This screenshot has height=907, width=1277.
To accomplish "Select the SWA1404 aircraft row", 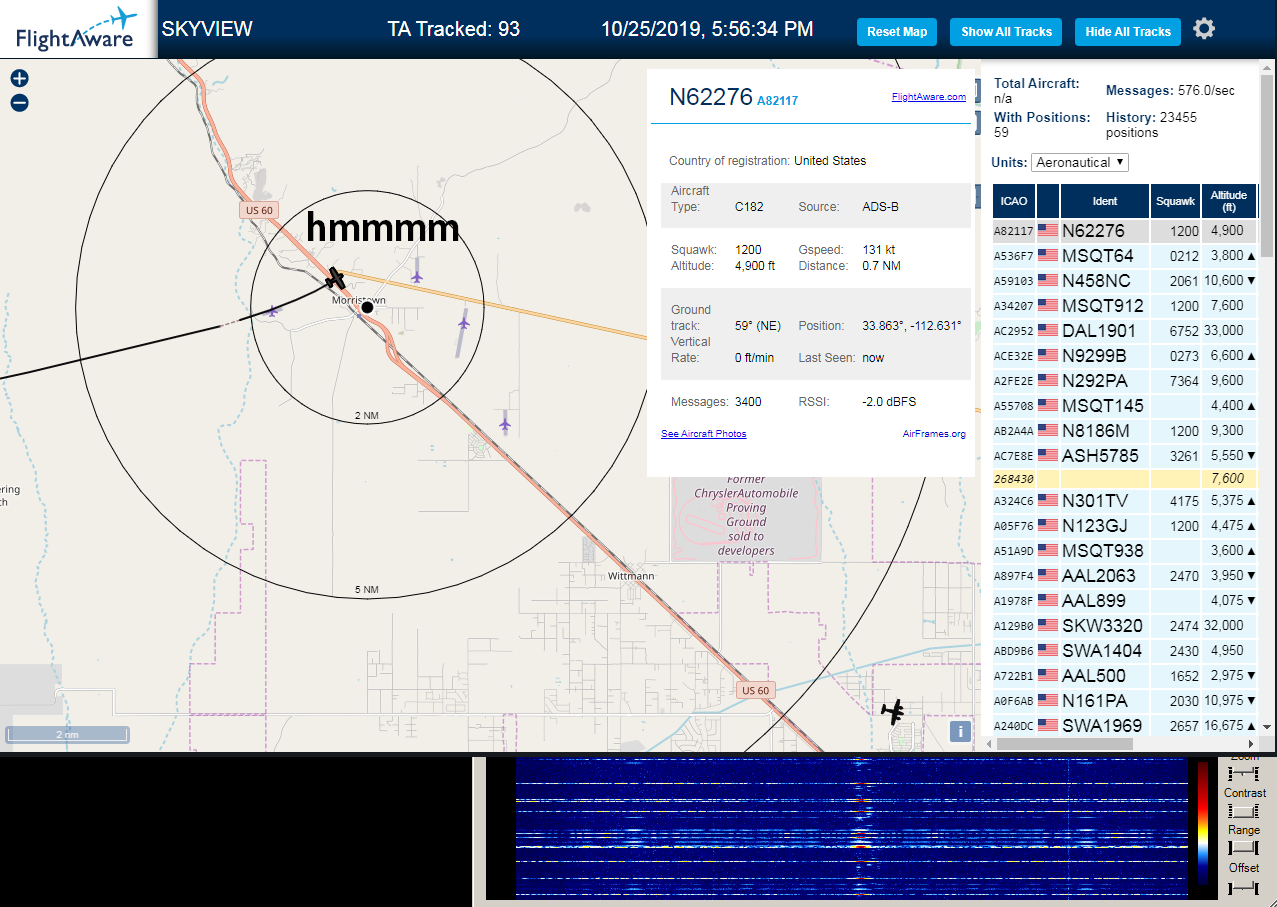I will coord(1125,651).
